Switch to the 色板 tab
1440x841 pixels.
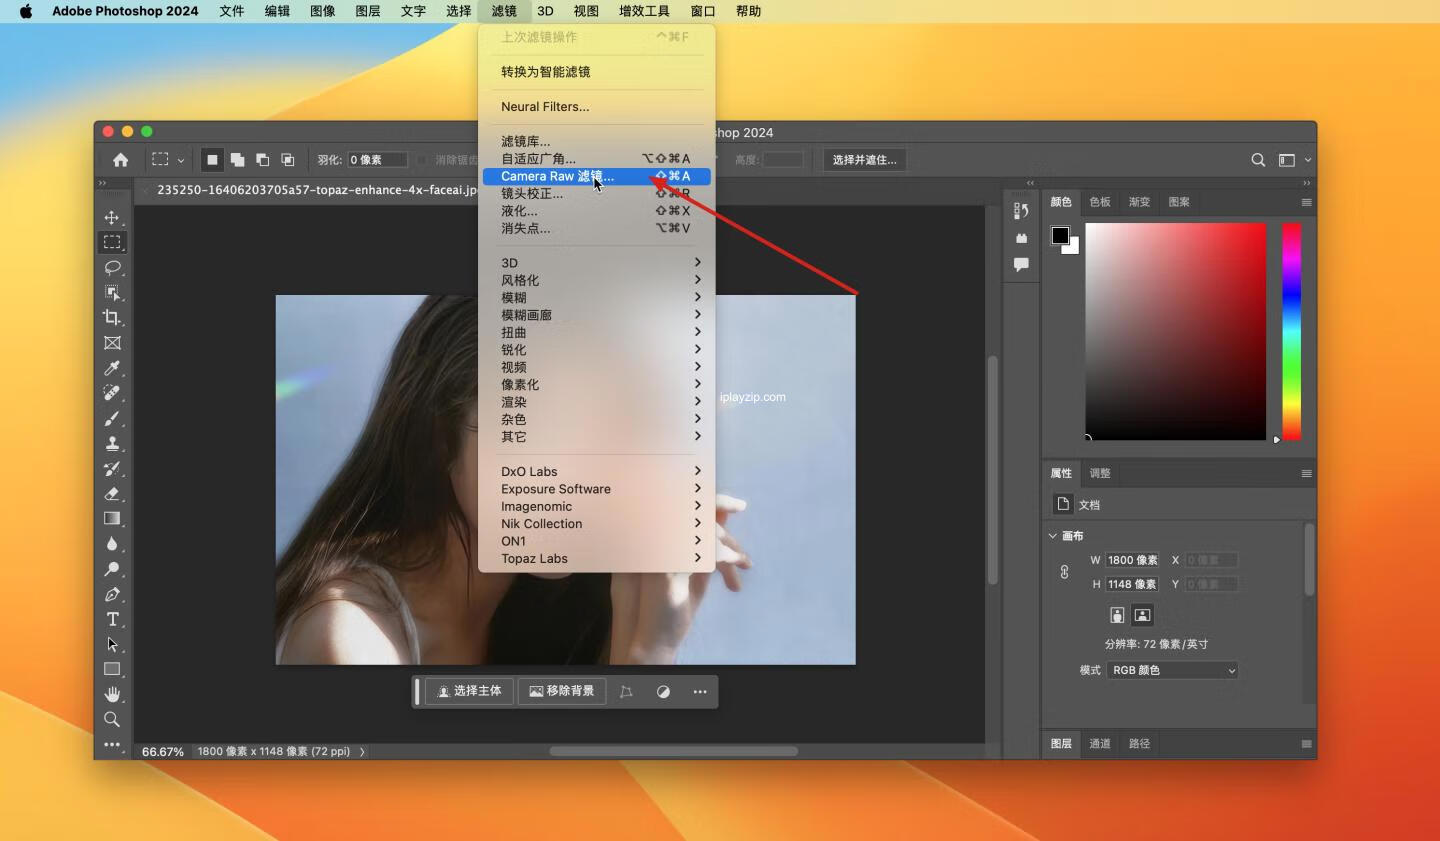[x=1100, y=202]
